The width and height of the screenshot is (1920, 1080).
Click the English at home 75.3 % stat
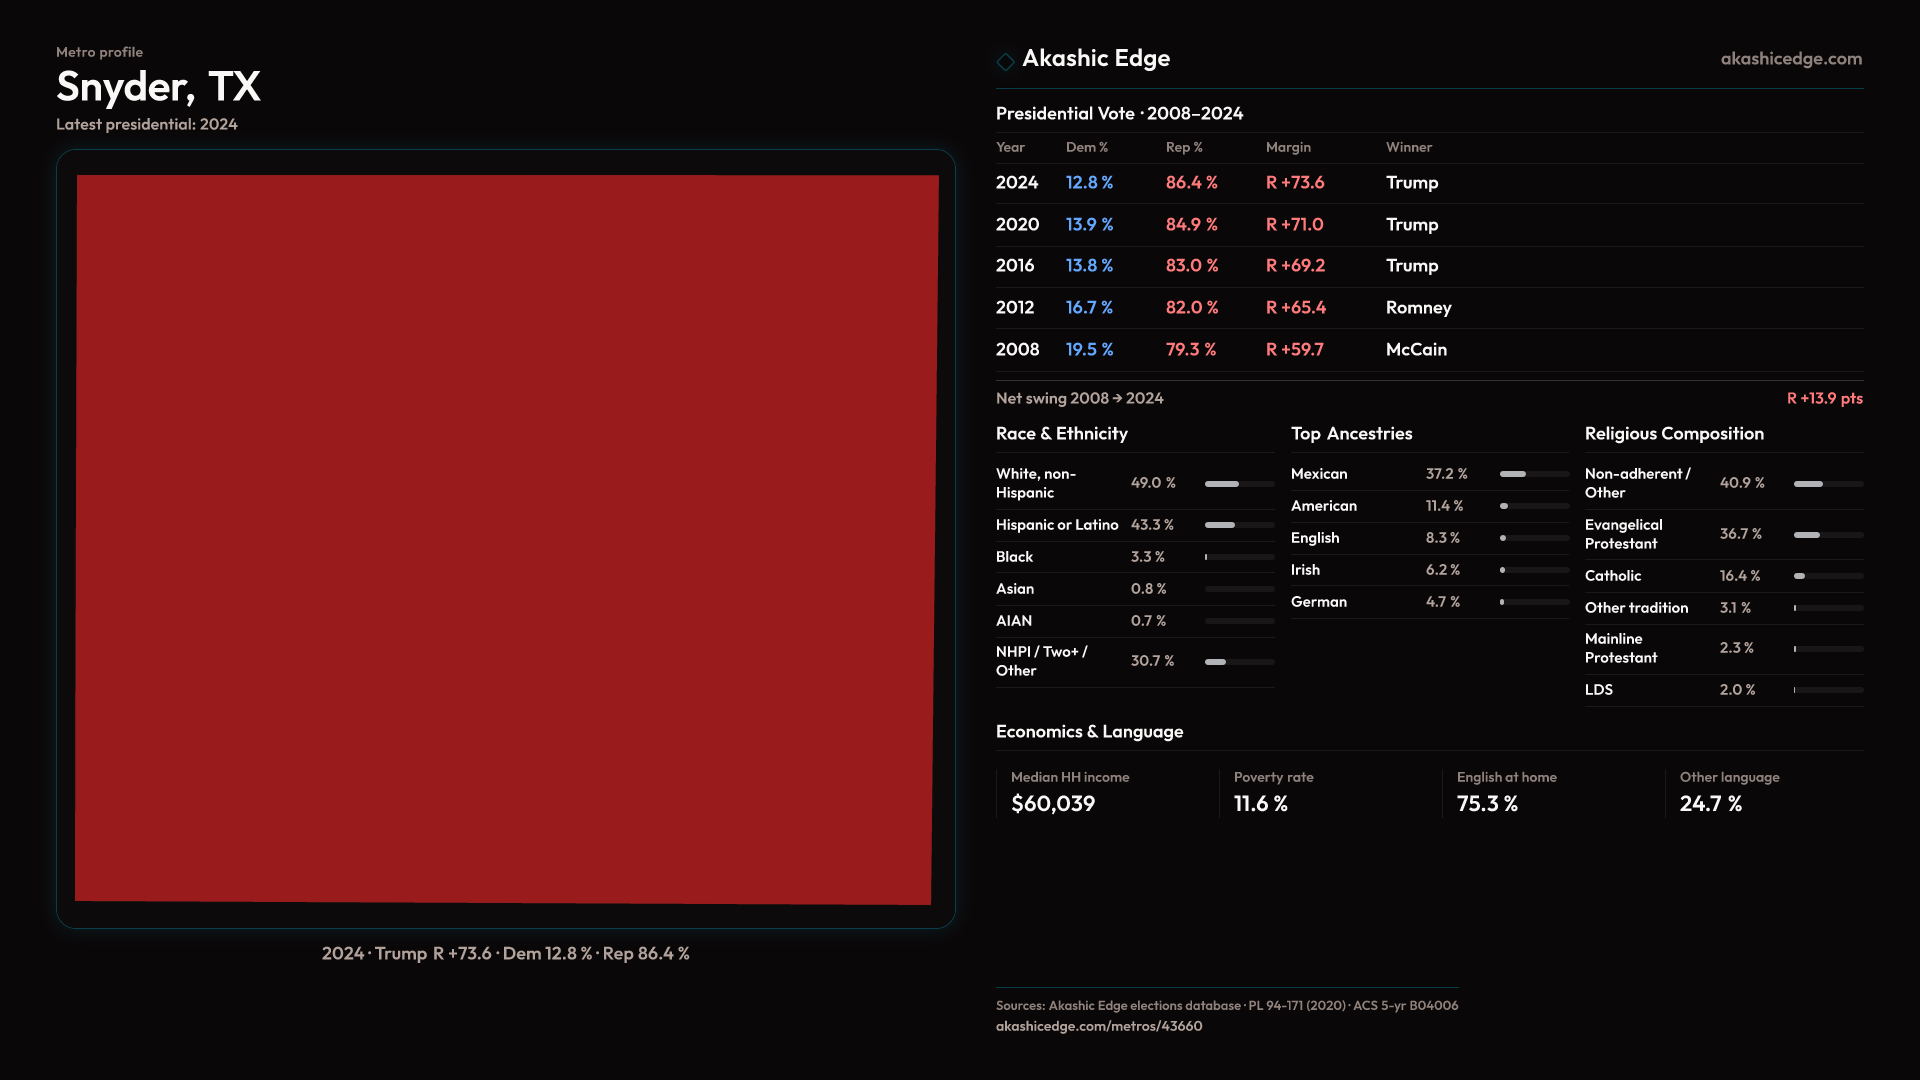coord(1486,804)
